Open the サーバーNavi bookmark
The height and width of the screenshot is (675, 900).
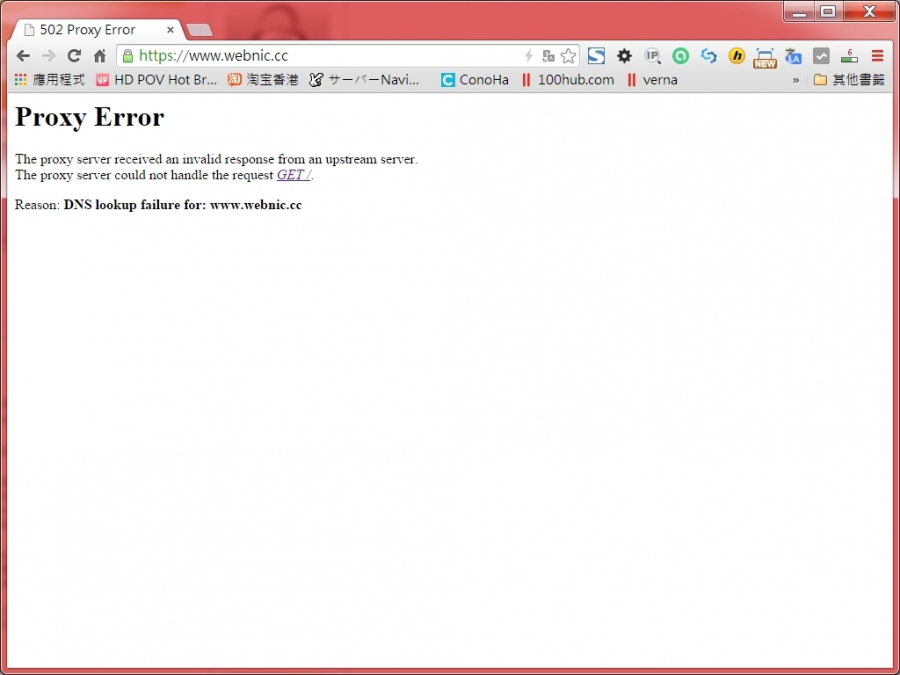click(x=364, y=80)
